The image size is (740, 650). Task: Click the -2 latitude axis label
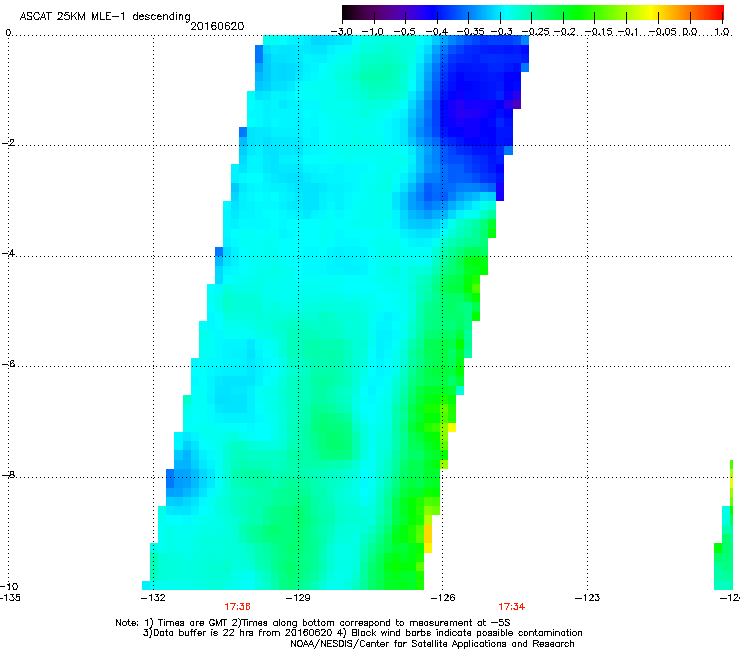click(x=8, y=143)
